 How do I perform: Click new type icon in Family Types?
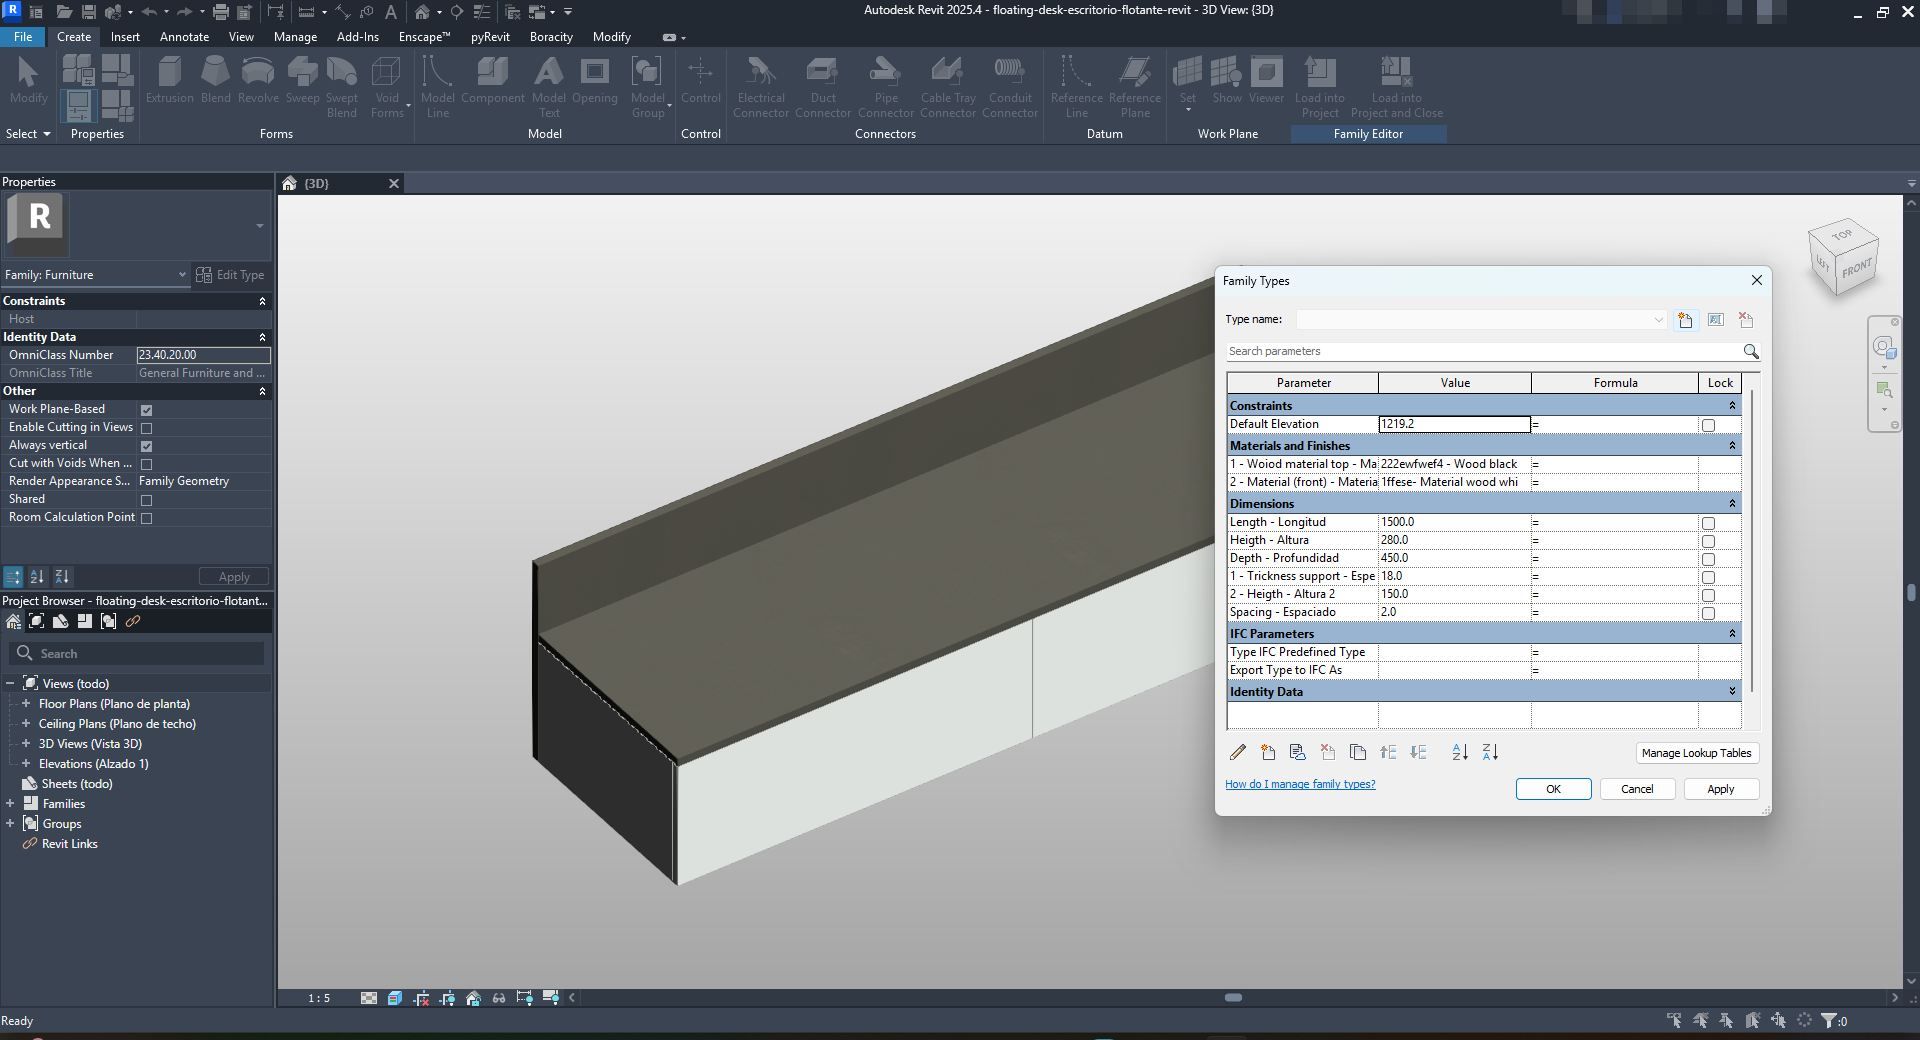[1685, 320]
